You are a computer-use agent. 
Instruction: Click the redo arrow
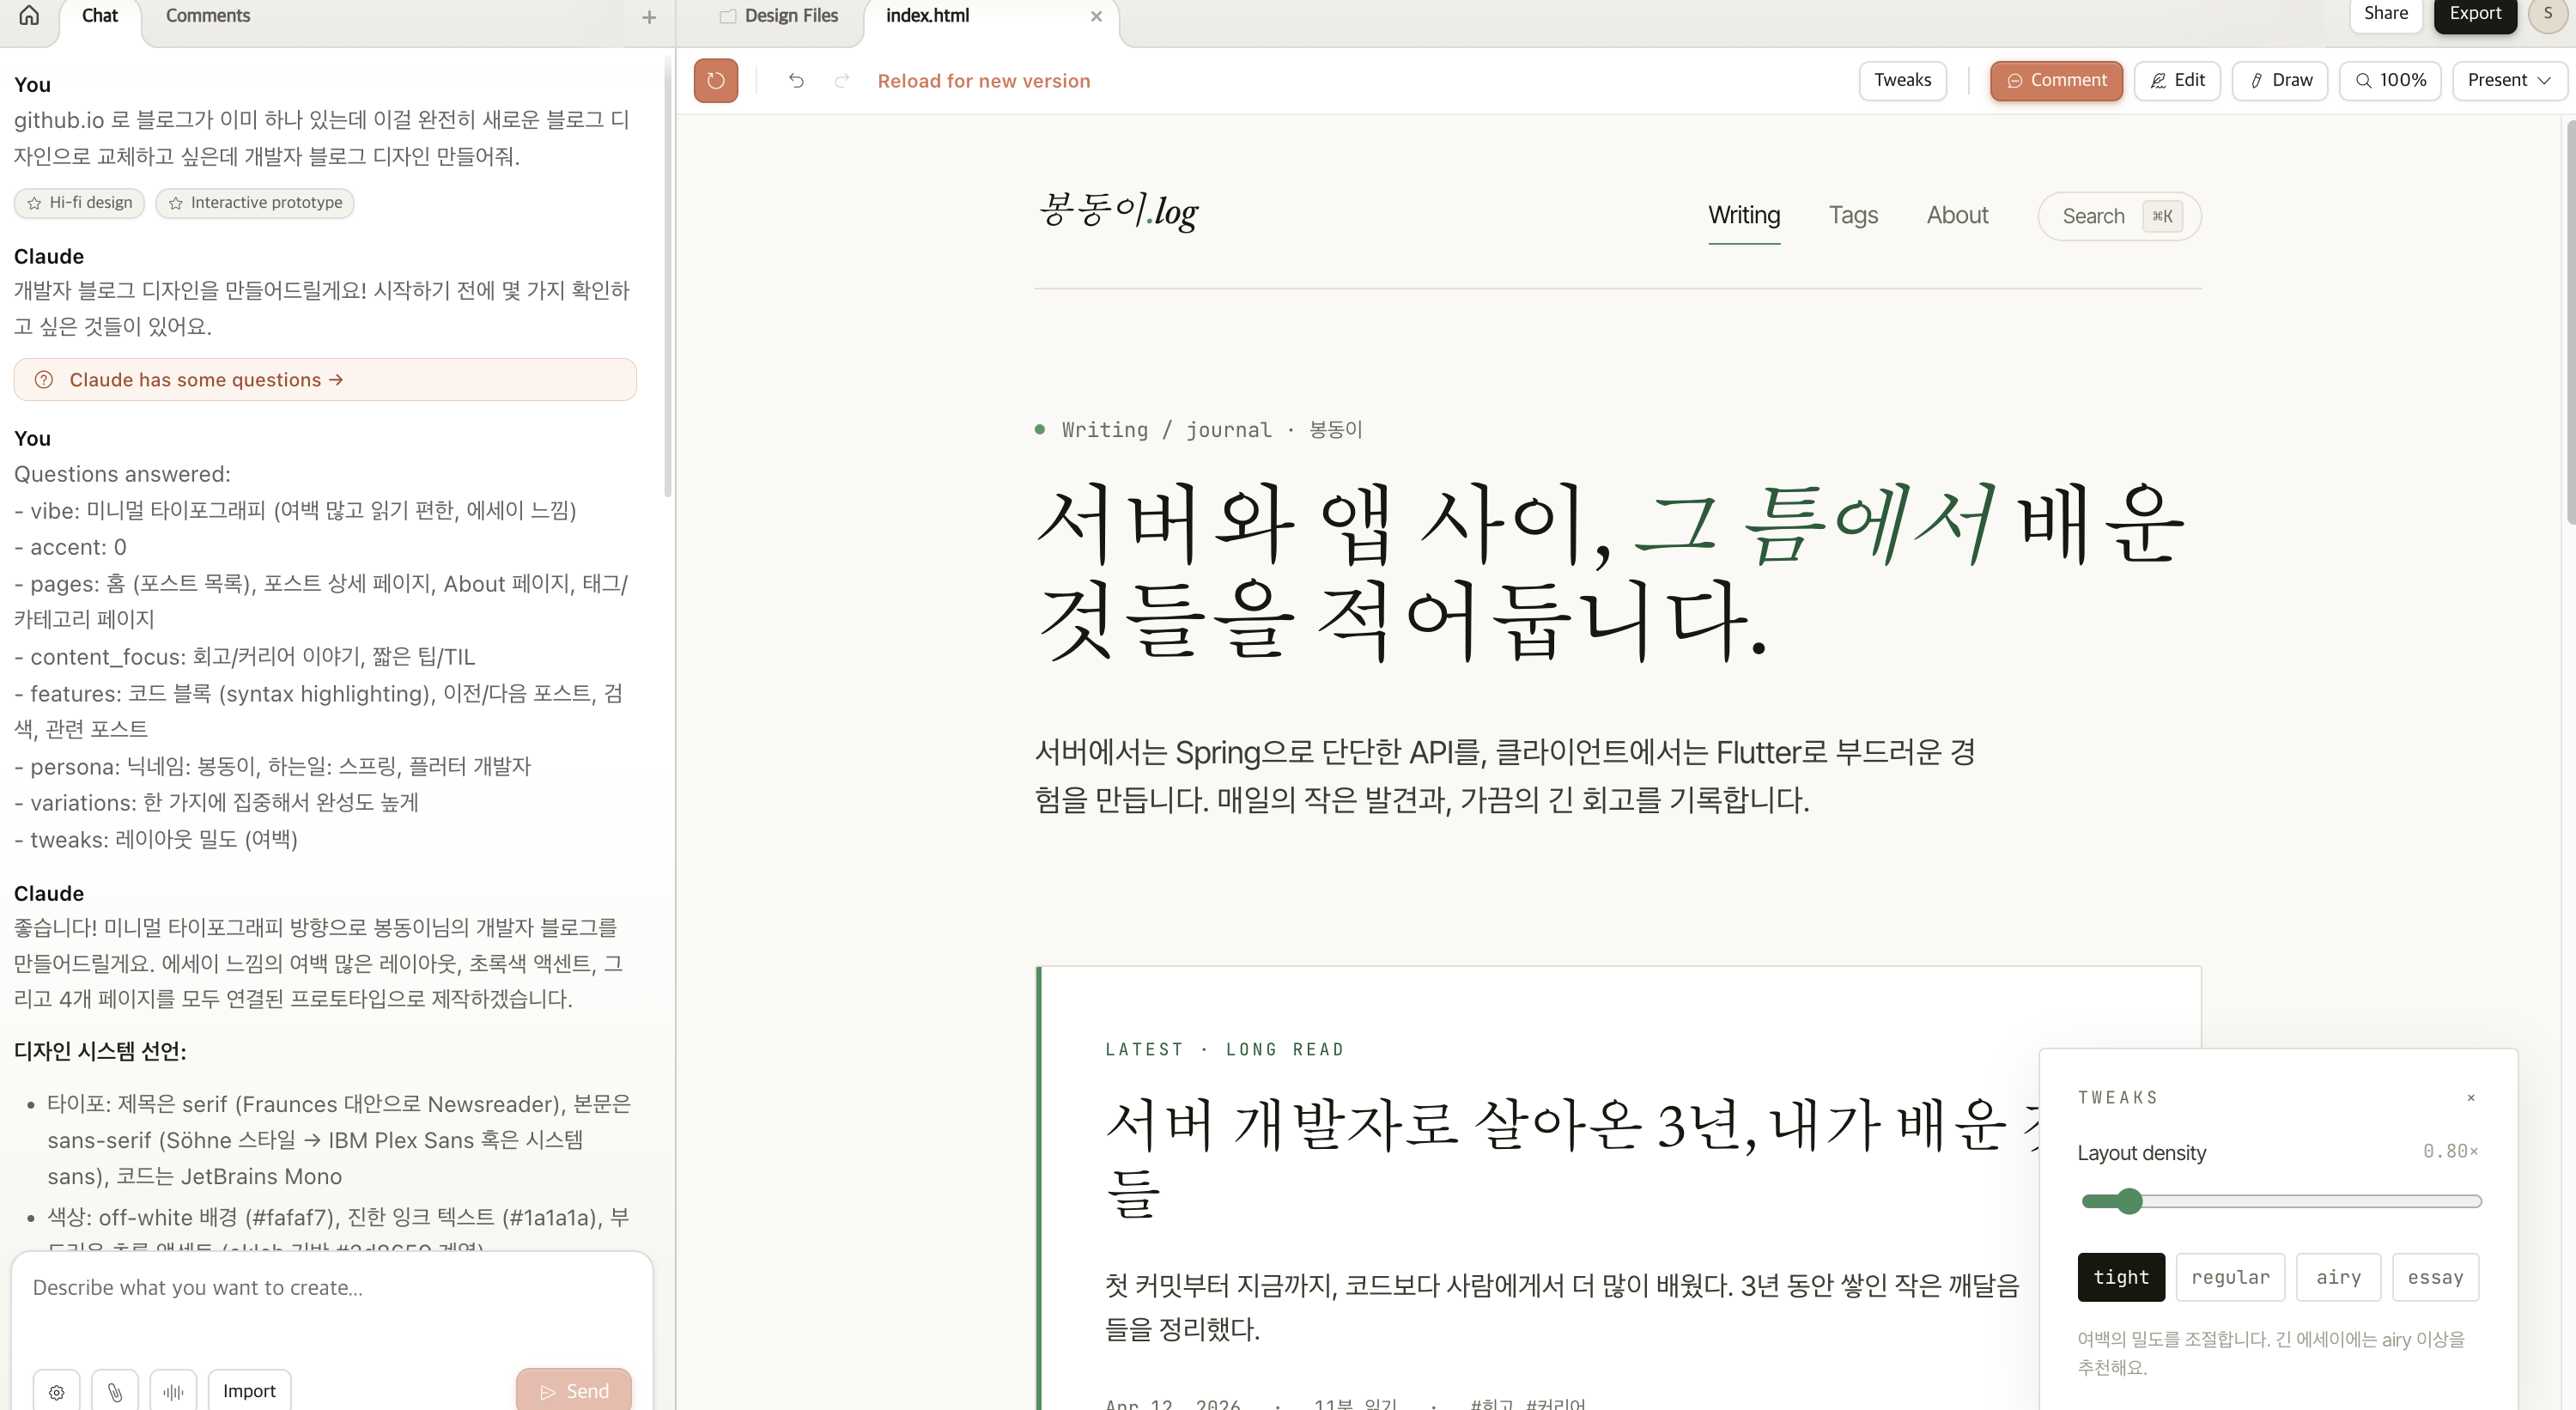pos(842,81)
